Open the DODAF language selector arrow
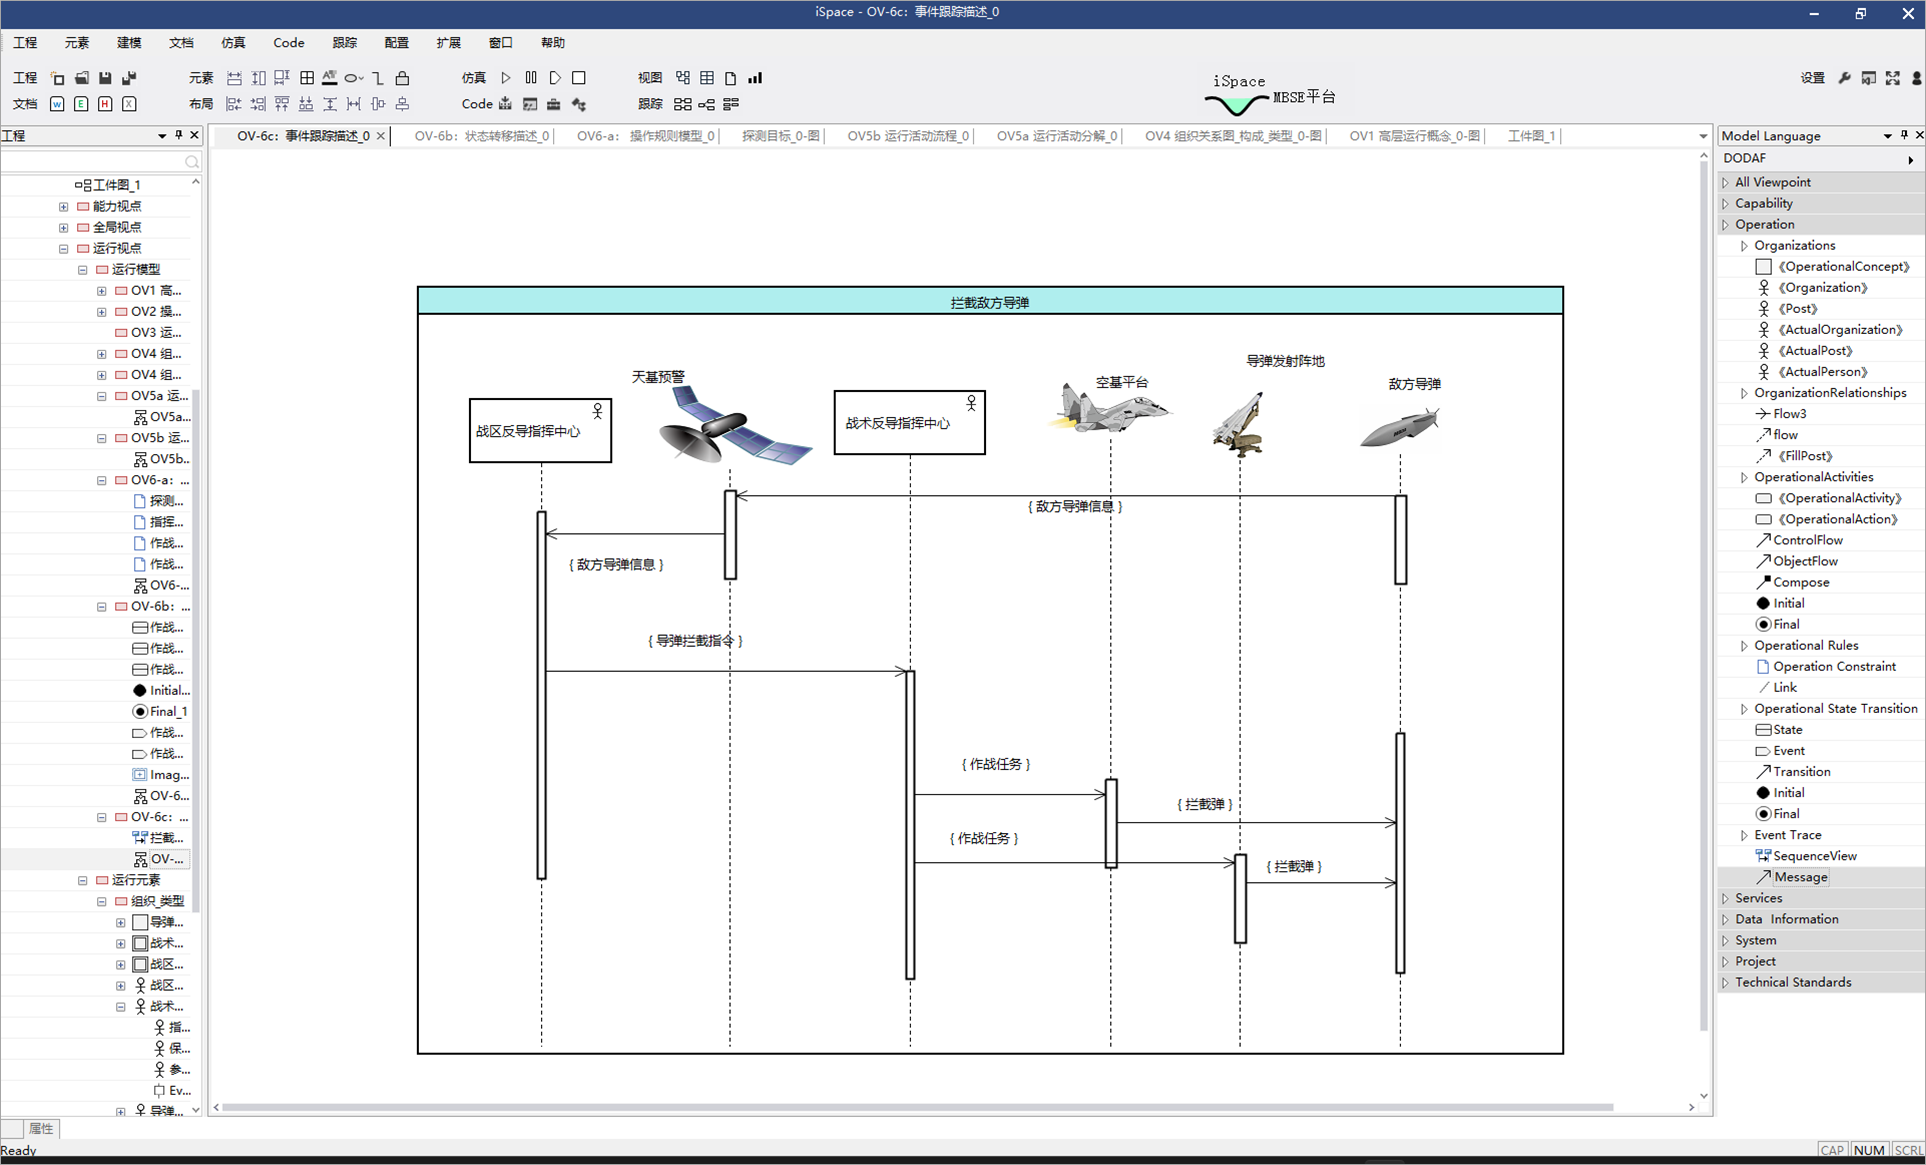The height and width of the screenshot is (1165, 1926). pyautogui.click(x=1911, y=159)
